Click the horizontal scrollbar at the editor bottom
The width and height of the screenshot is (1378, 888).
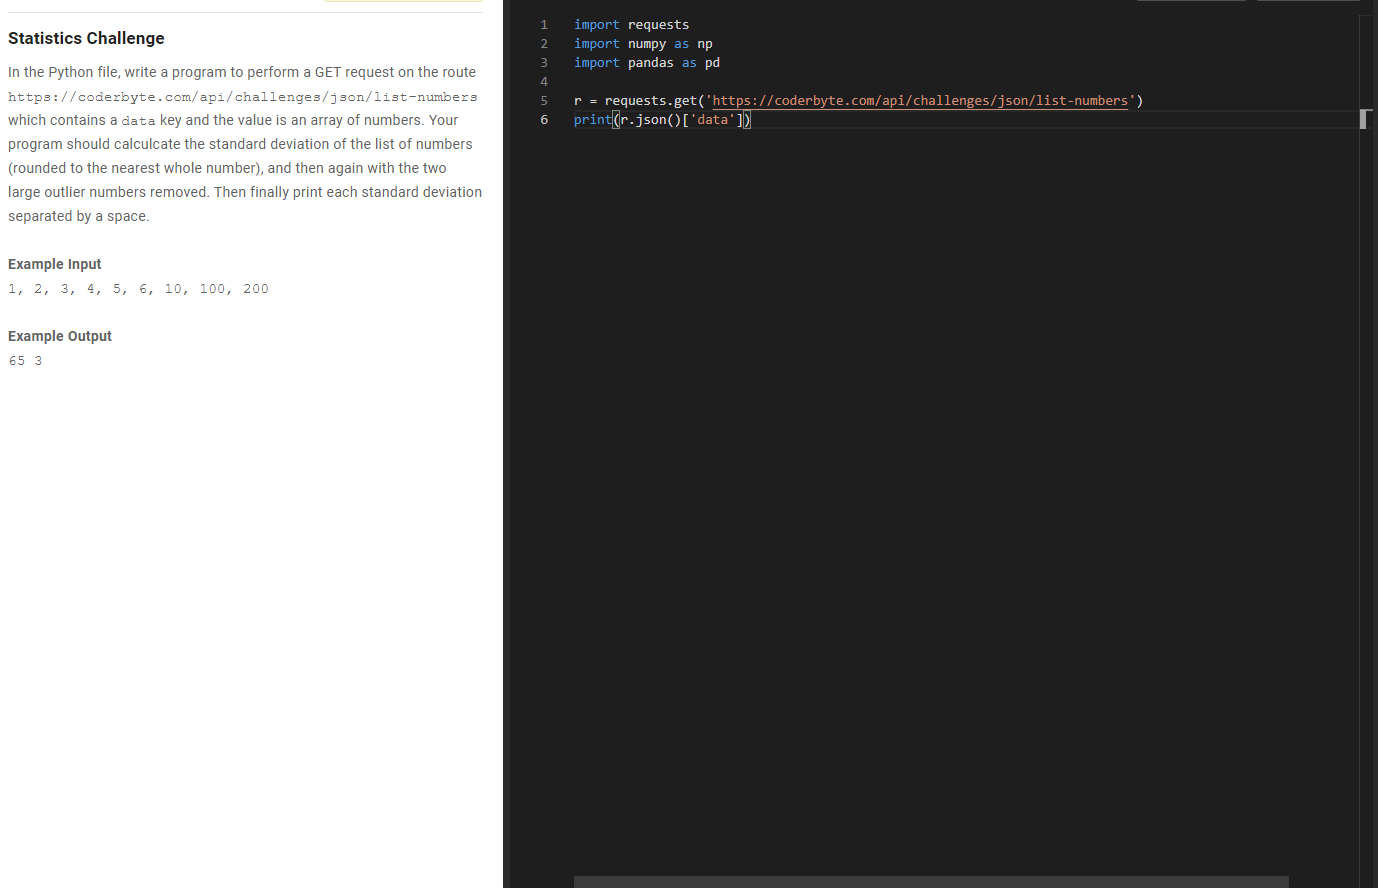coord(930,881)
